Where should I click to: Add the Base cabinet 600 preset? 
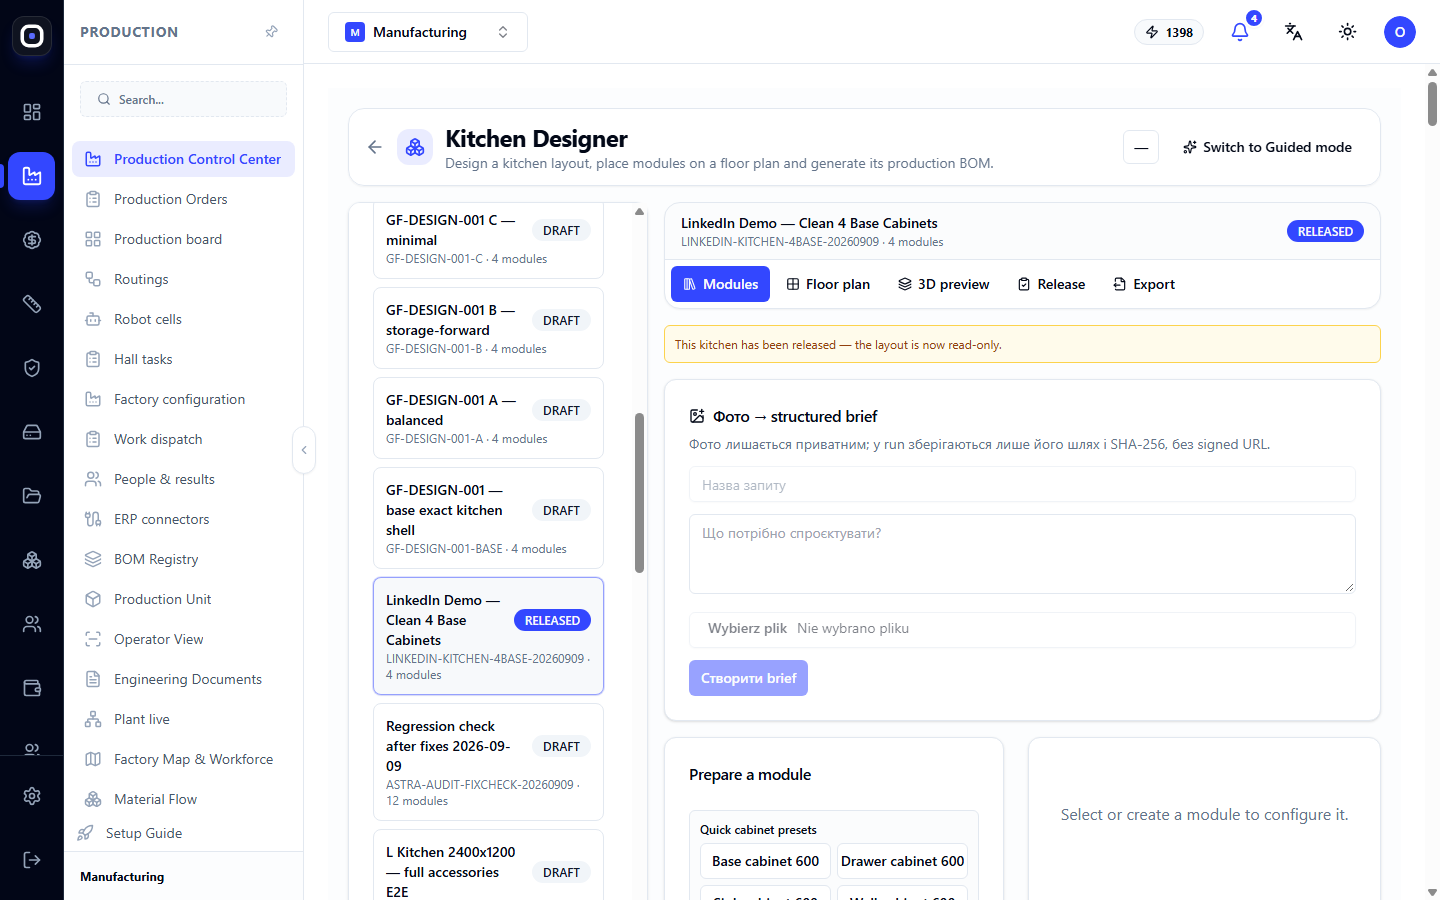(x=765, y=861)
